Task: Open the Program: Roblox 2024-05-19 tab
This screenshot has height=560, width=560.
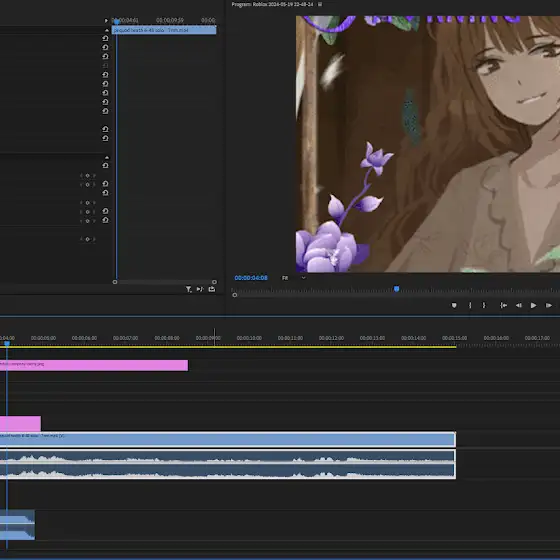Action: (272, 4)
